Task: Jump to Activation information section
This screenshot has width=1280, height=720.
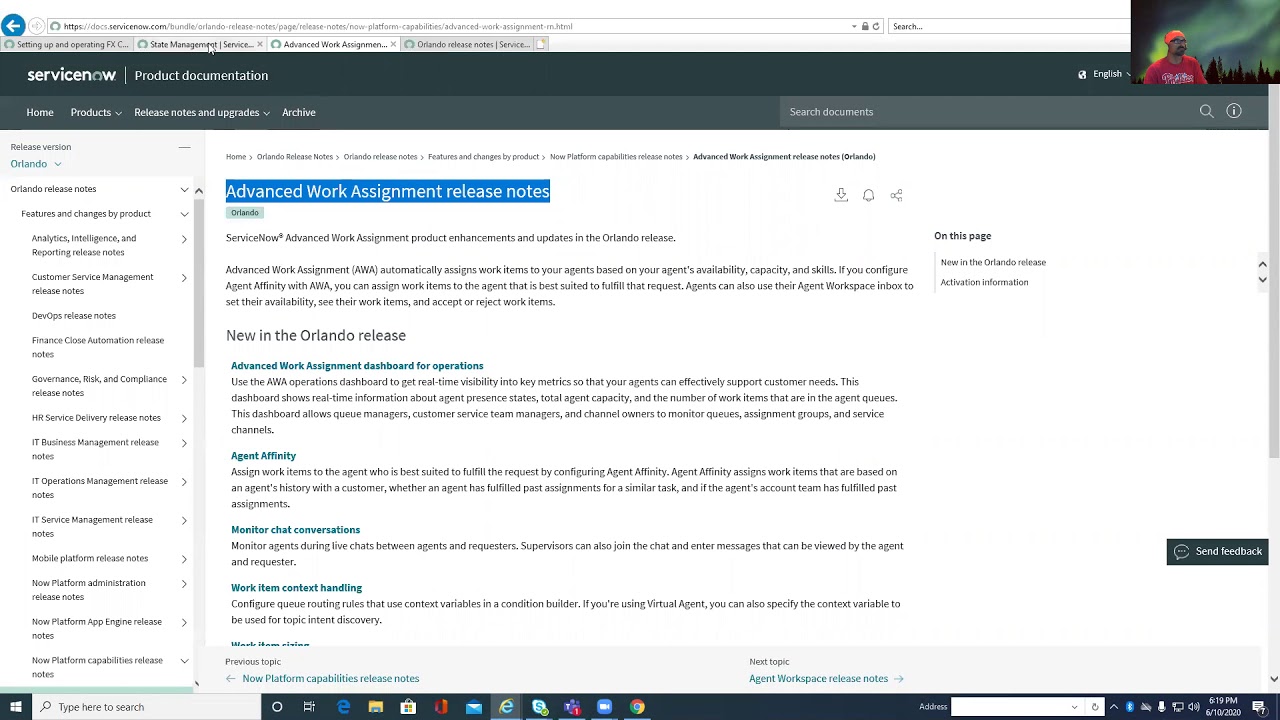Action: coord(984,282)
